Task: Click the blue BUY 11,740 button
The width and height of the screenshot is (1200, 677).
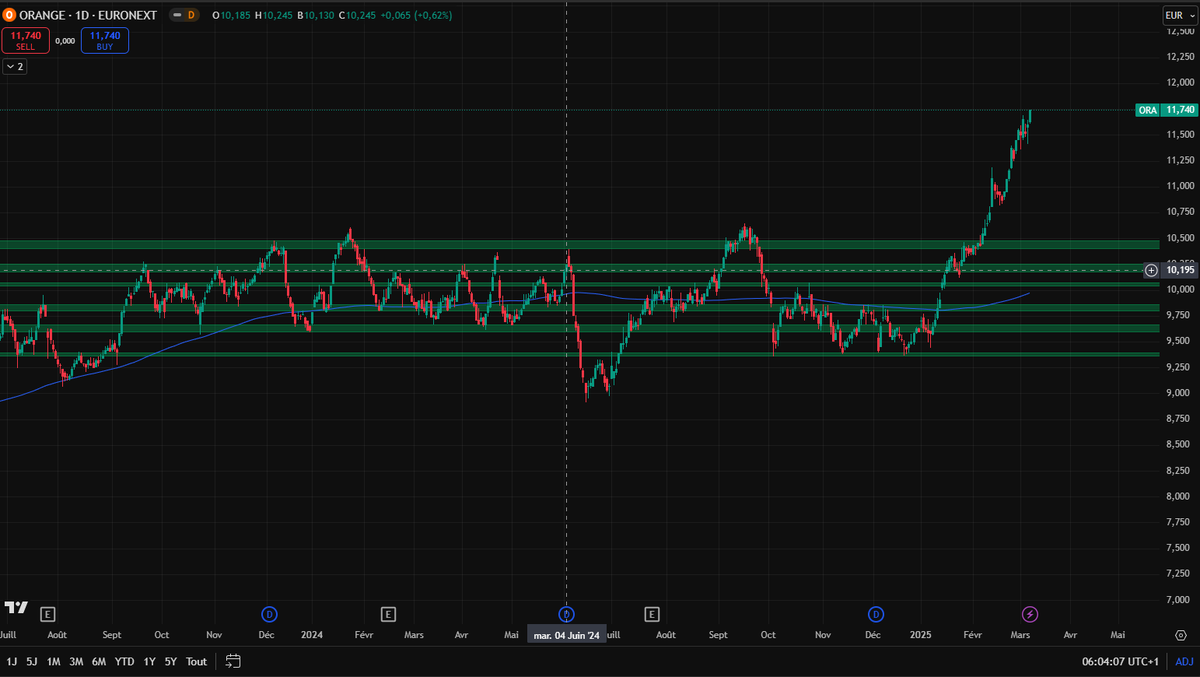Action: [105, 40]
